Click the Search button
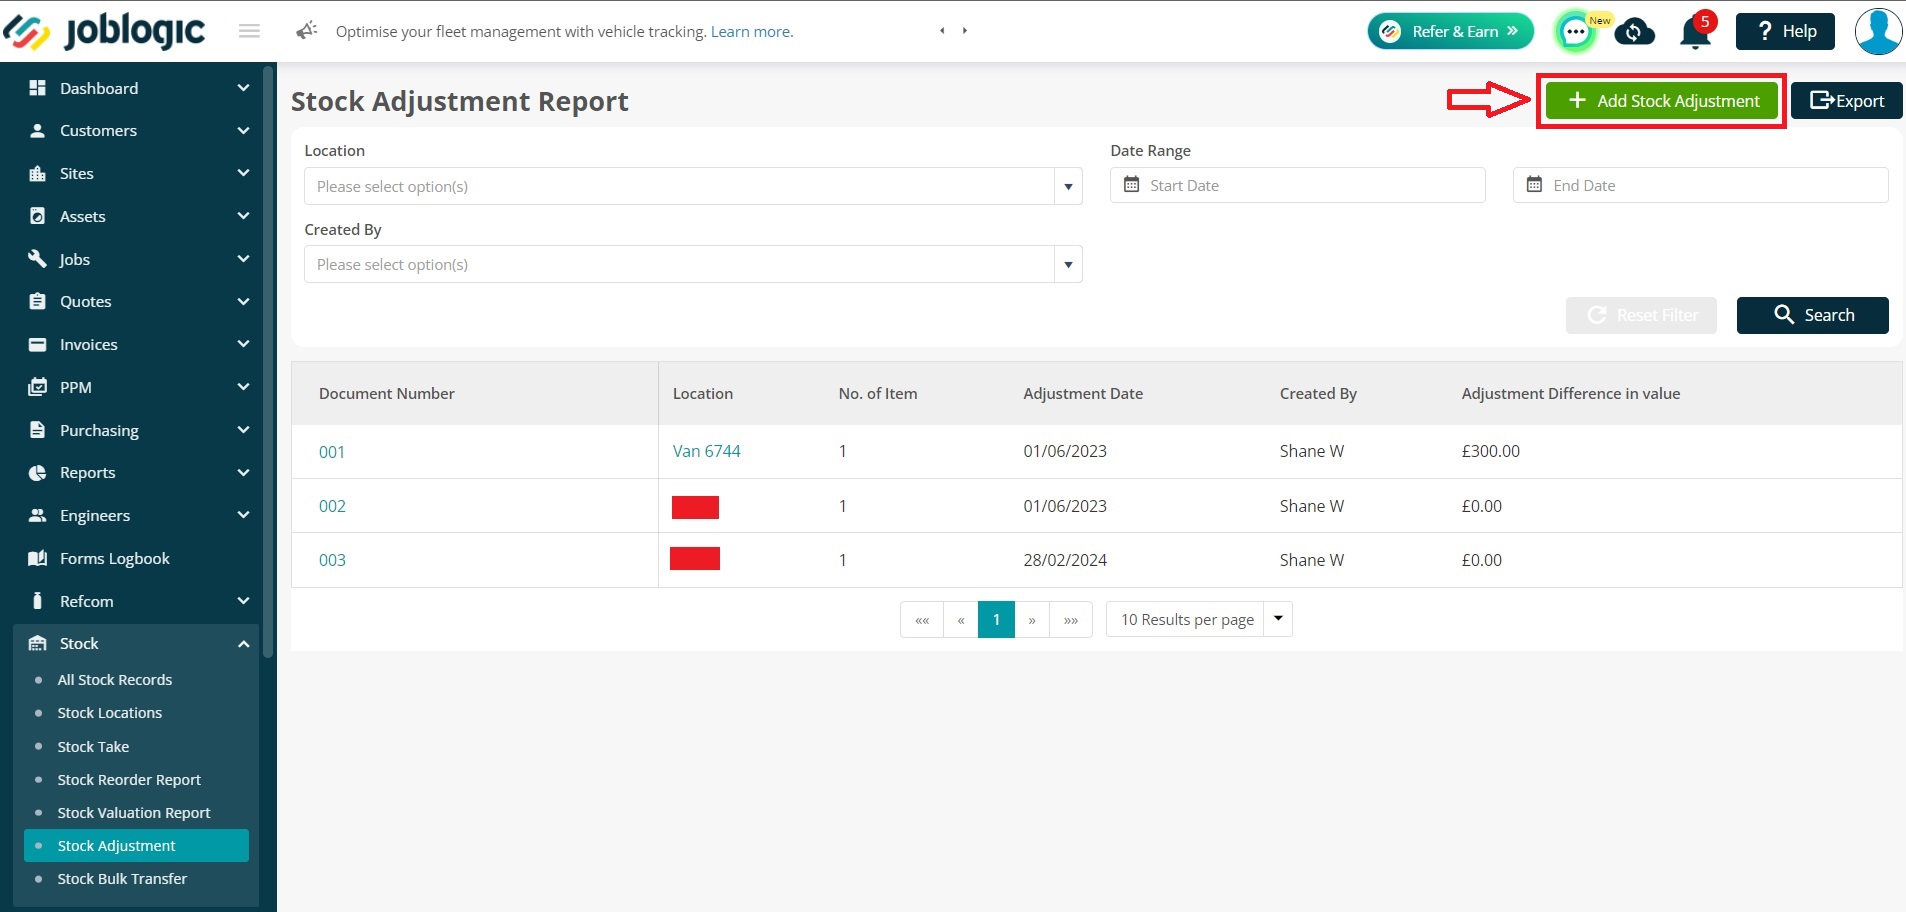 (1812, 315)
